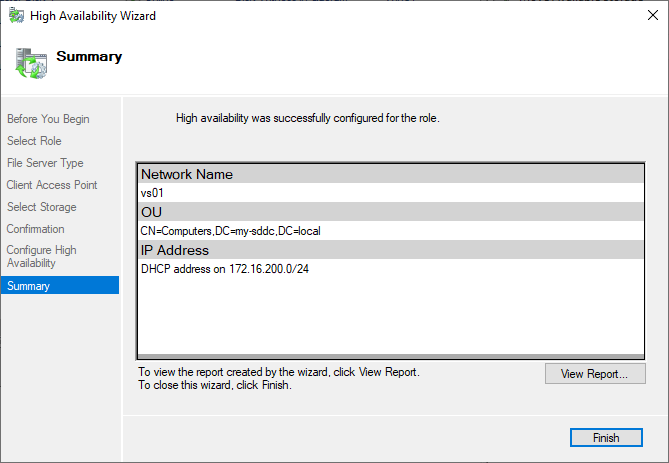The width and height of the screenshot is (669, 463).
Task: Select the vs01 network name value
Action: [x=151, y=193]
